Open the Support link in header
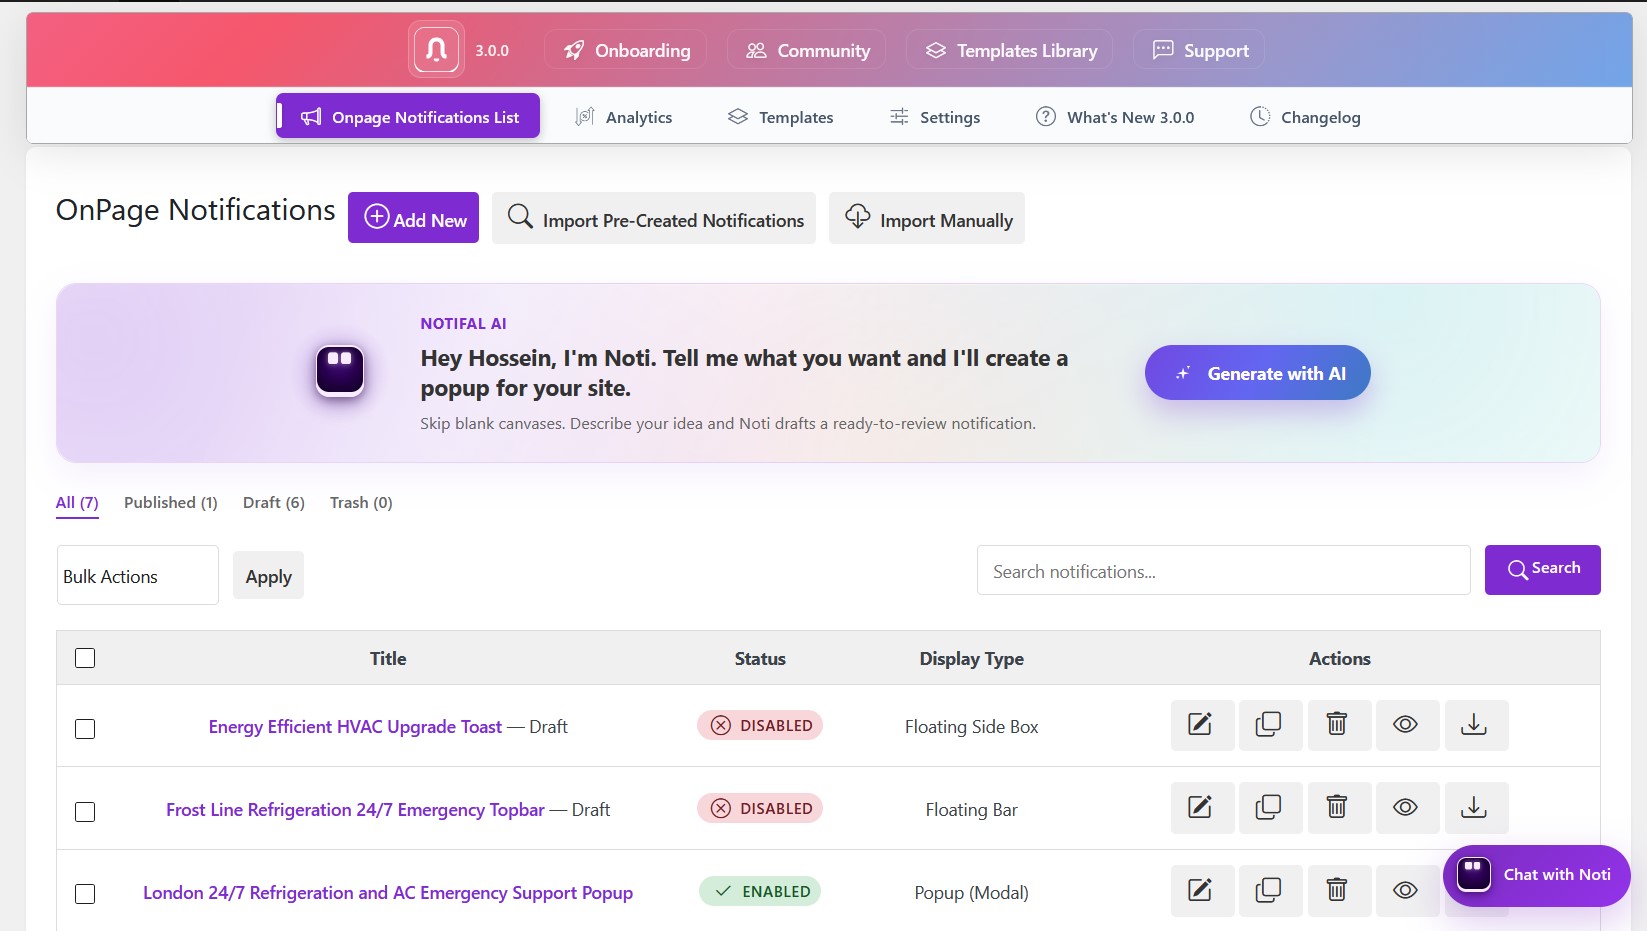Viewport: 1647px width, 931px height. pos(1199,50)
